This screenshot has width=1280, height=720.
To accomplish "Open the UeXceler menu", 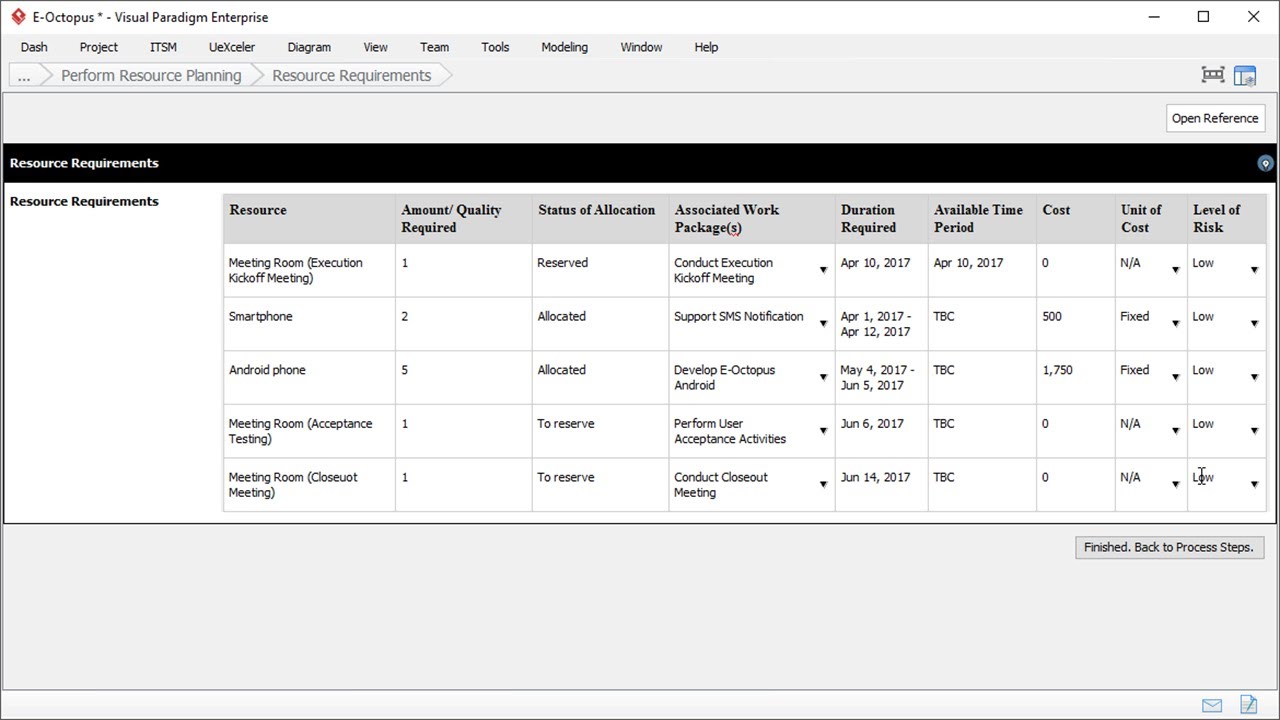I will 231,47.
